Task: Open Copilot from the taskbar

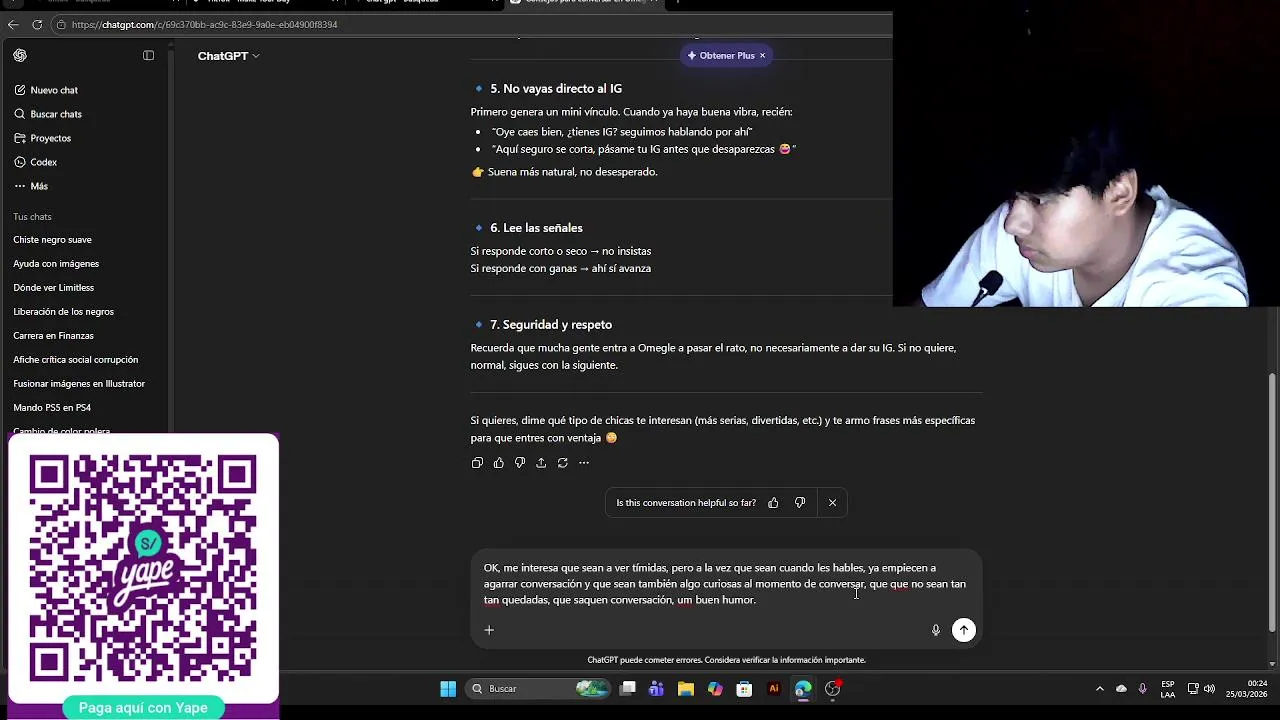Action: (x=714, y=689)
